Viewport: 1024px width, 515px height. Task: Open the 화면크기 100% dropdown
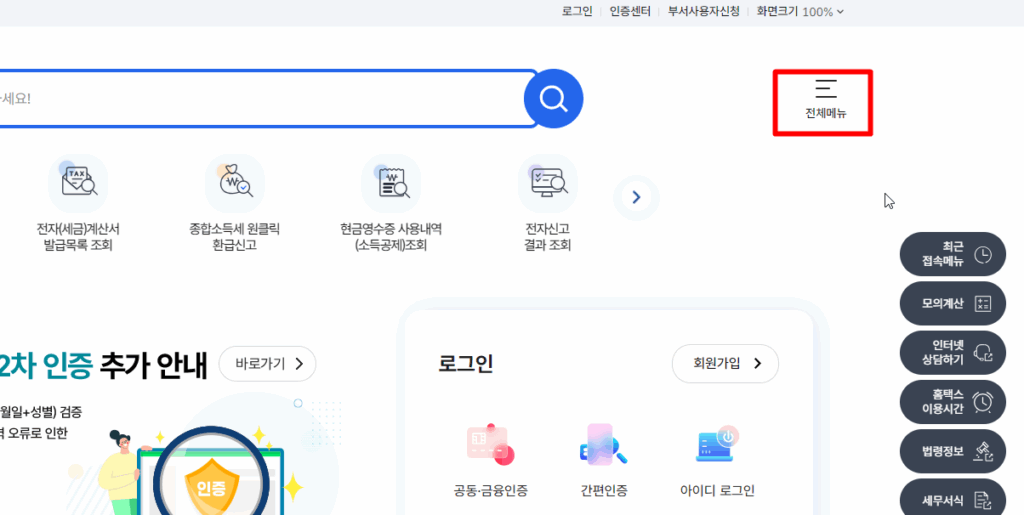point(800,12)
